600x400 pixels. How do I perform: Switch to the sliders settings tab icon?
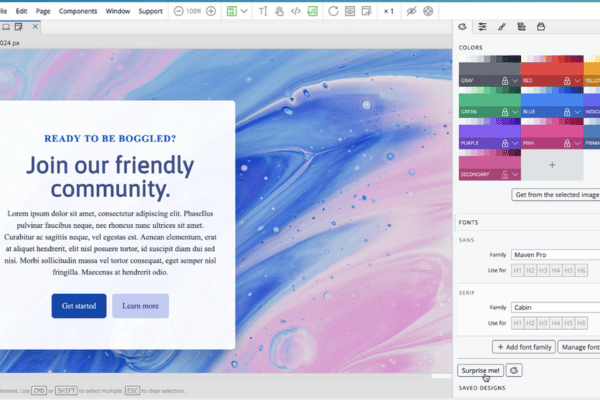coord(482,26)
